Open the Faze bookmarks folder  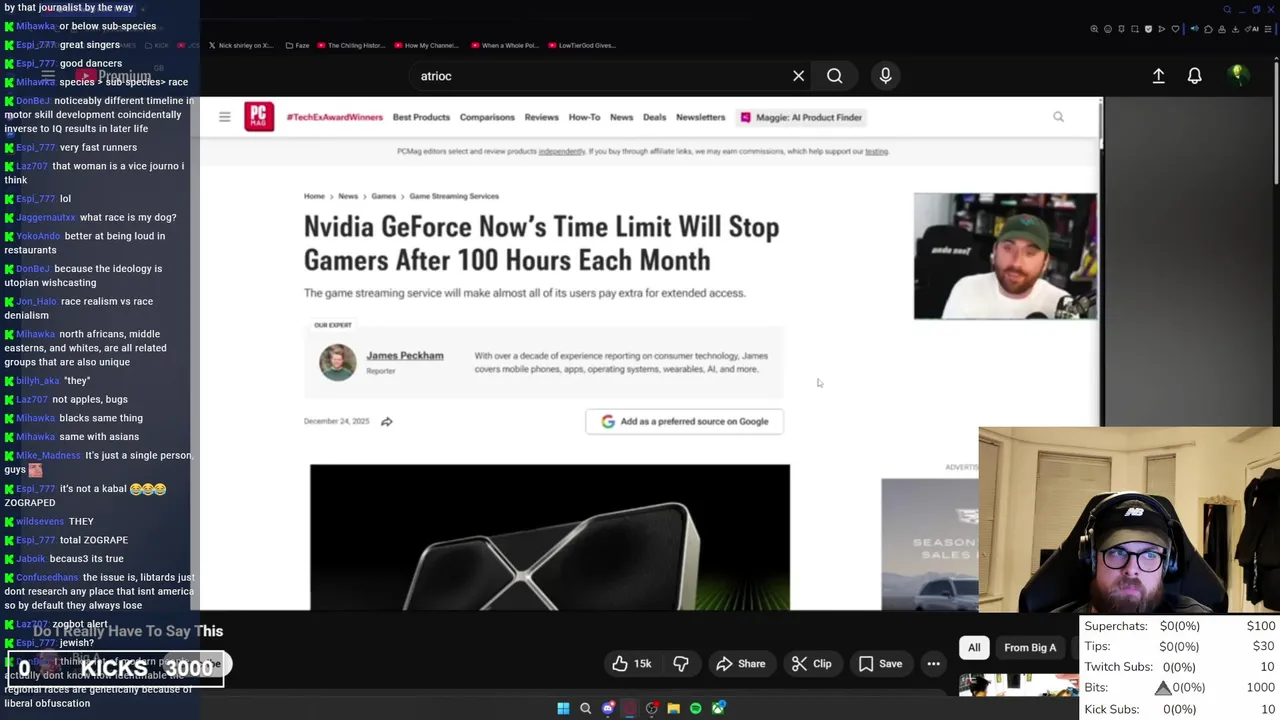pyautogui.click(x=297, y=45)
